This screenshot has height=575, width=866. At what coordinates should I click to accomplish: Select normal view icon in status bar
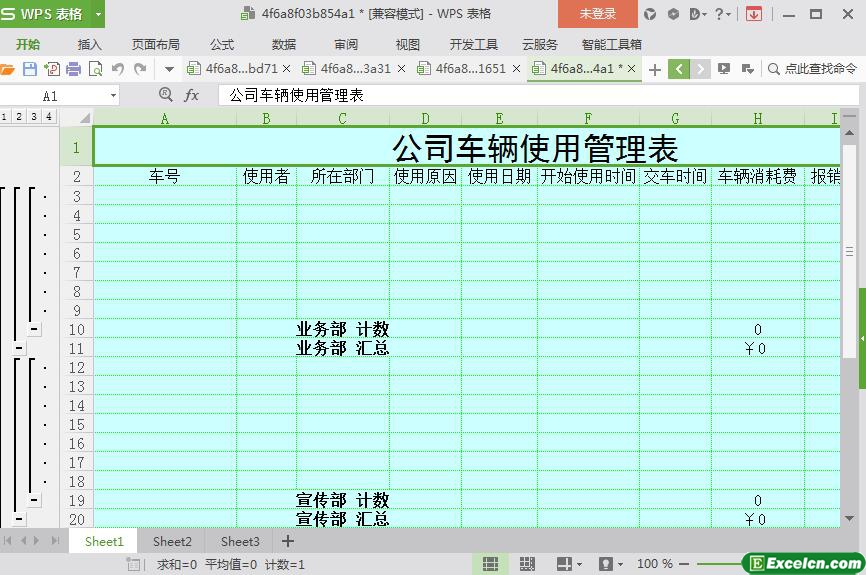tap(490, 564)
